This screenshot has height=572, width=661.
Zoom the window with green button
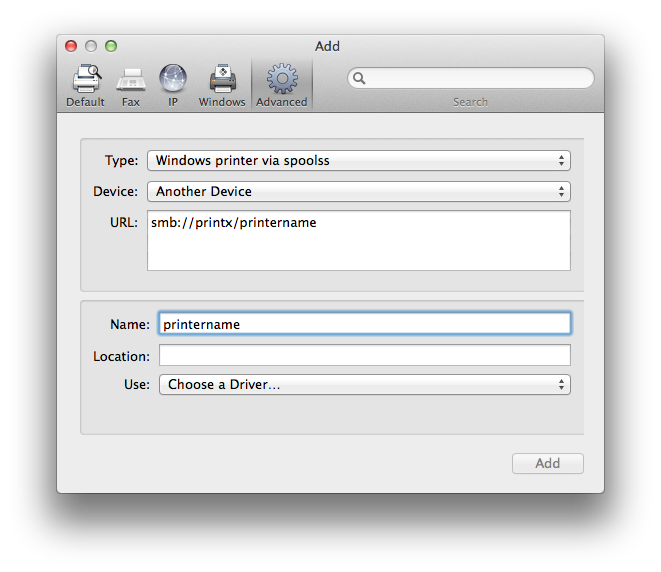pos(111,46)
